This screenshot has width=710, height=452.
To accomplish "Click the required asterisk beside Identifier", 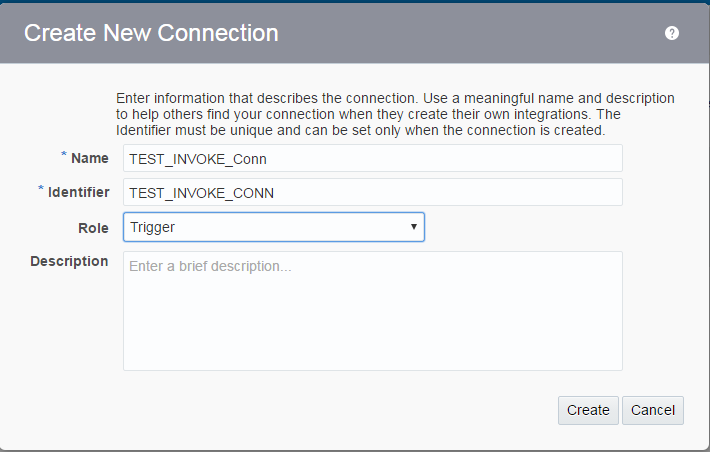I will point(41,190).
